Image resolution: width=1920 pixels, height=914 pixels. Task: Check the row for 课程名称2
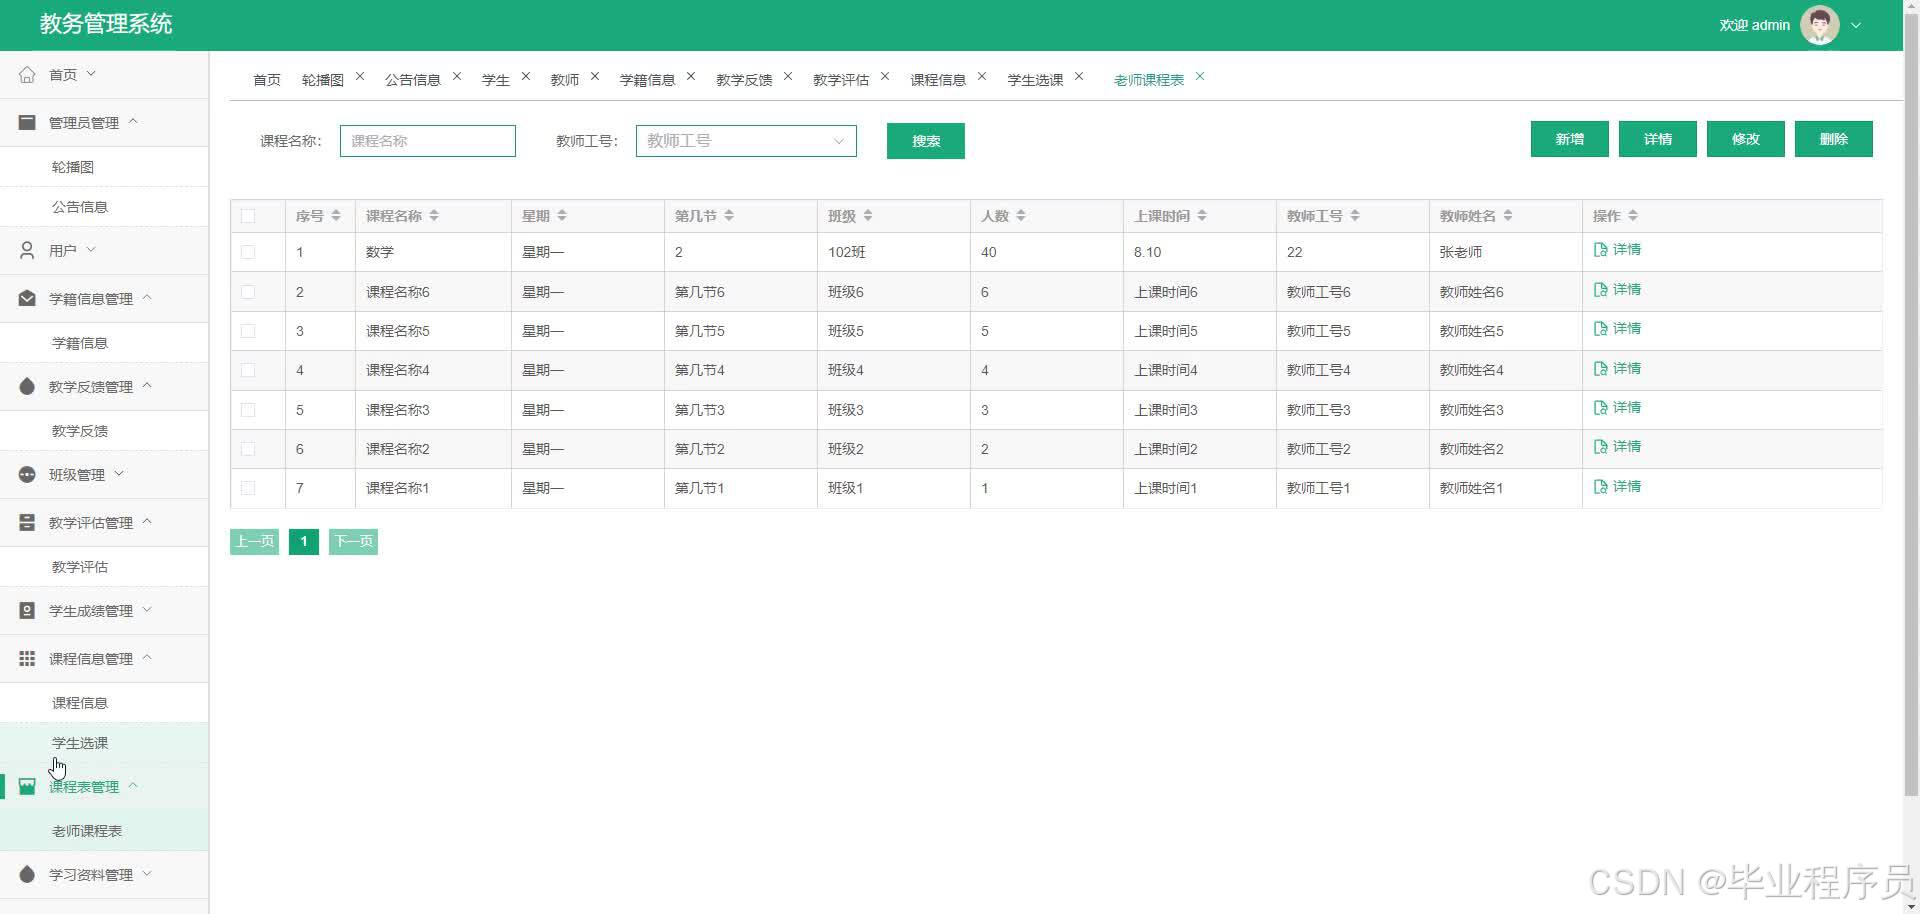coord(248,449)
